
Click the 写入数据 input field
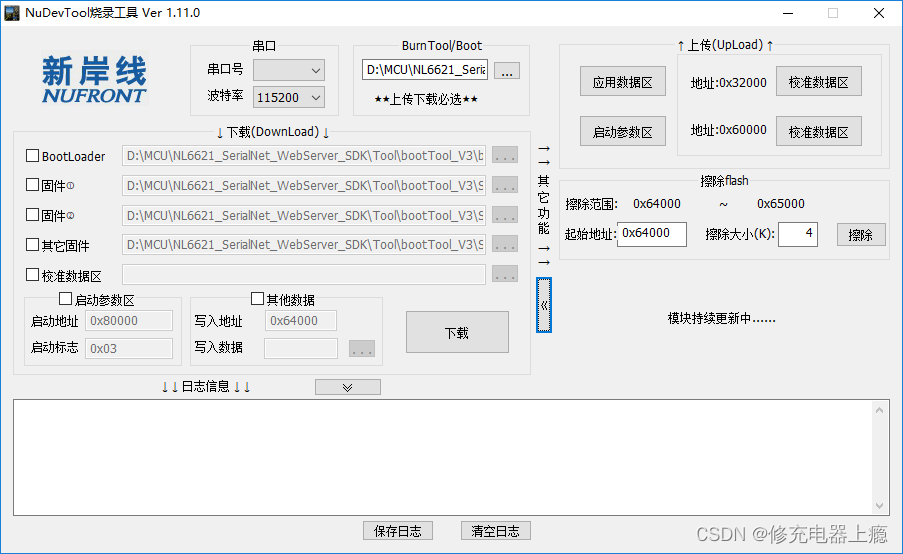pyautogui.click(x=301, y=348)
